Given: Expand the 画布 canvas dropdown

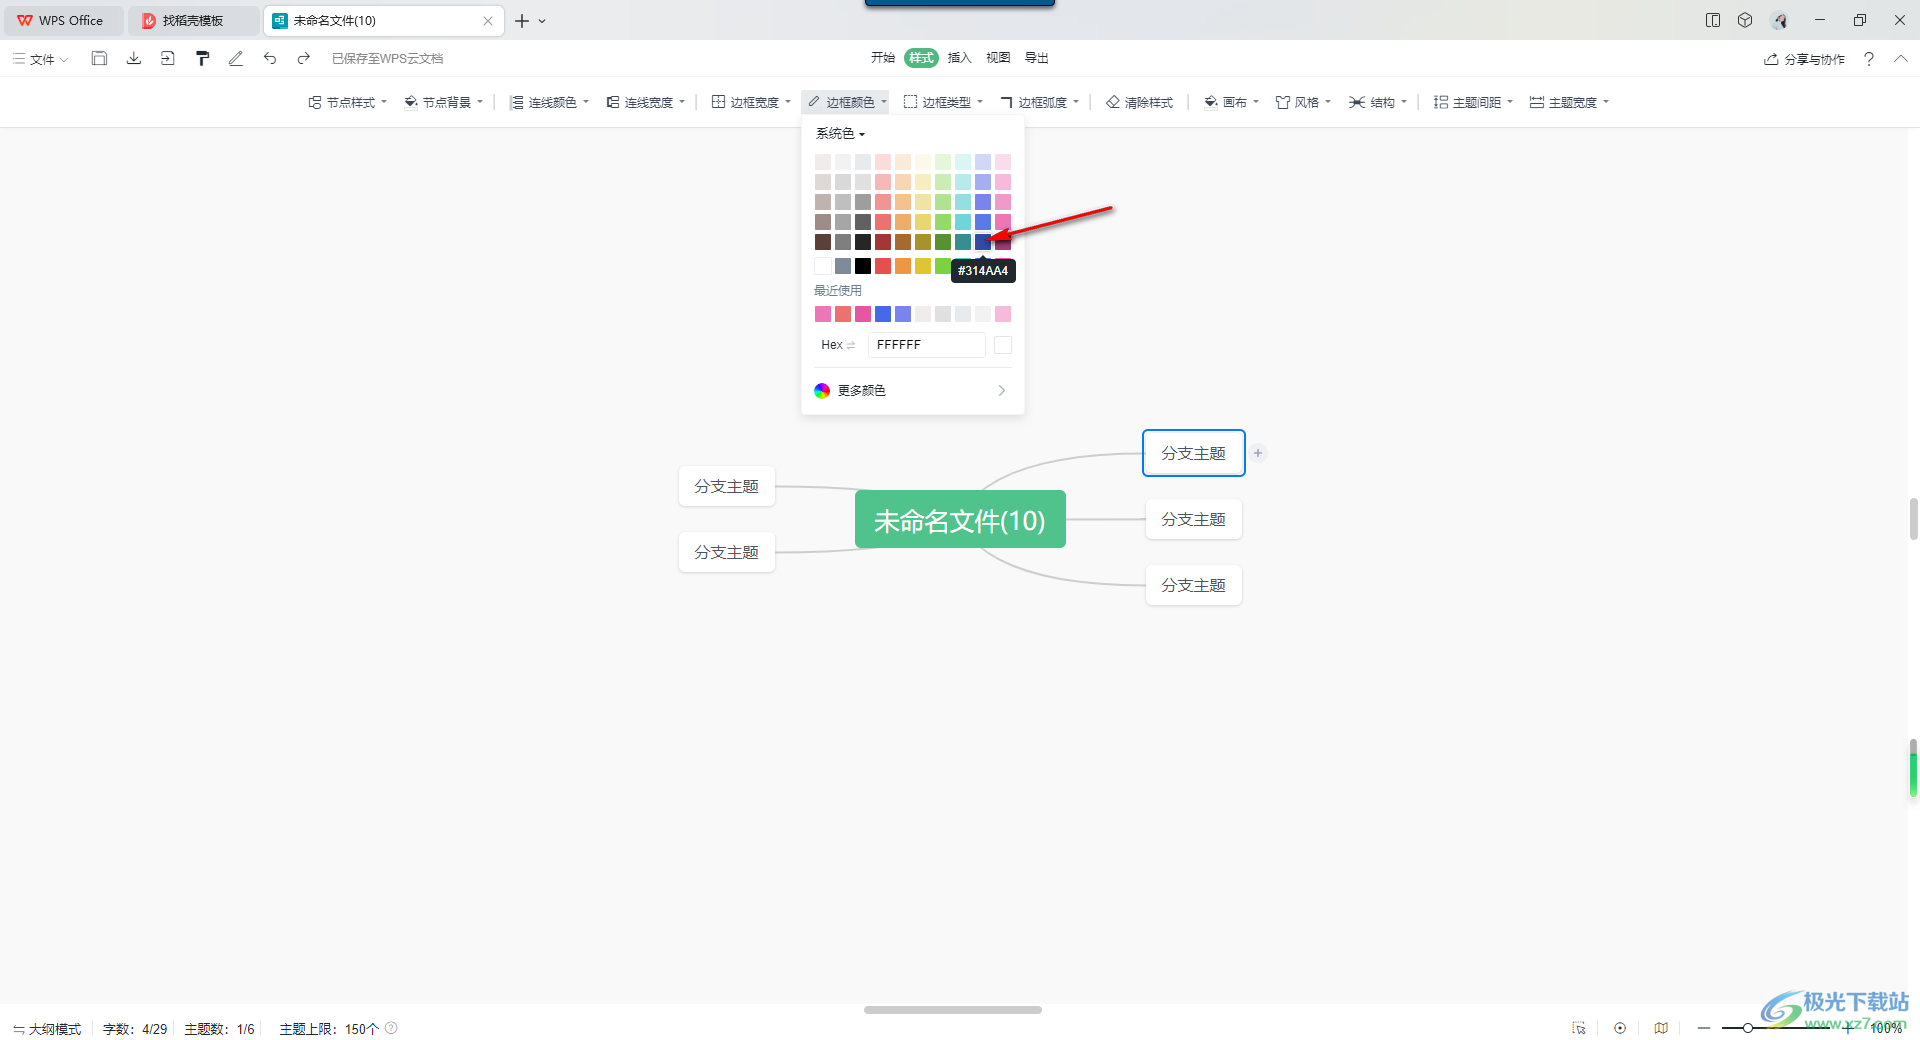Looking at the screenshot, I should click(1231, 102).
